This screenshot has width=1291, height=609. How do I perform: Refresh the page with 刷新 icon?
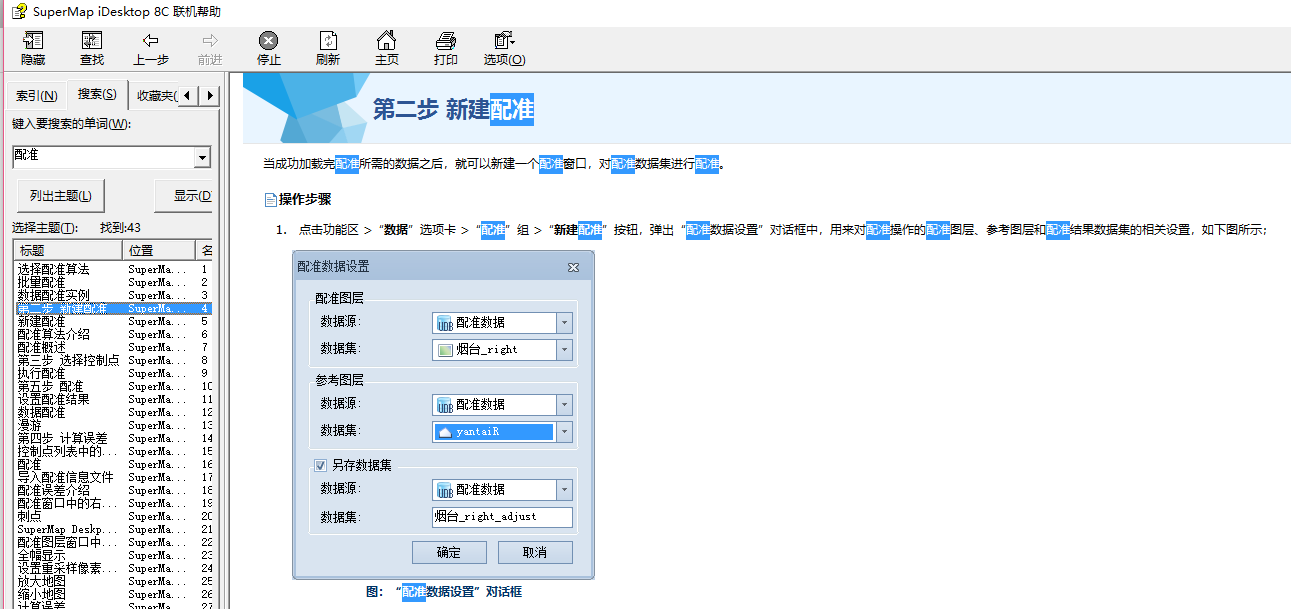click(x=328, y=41)
